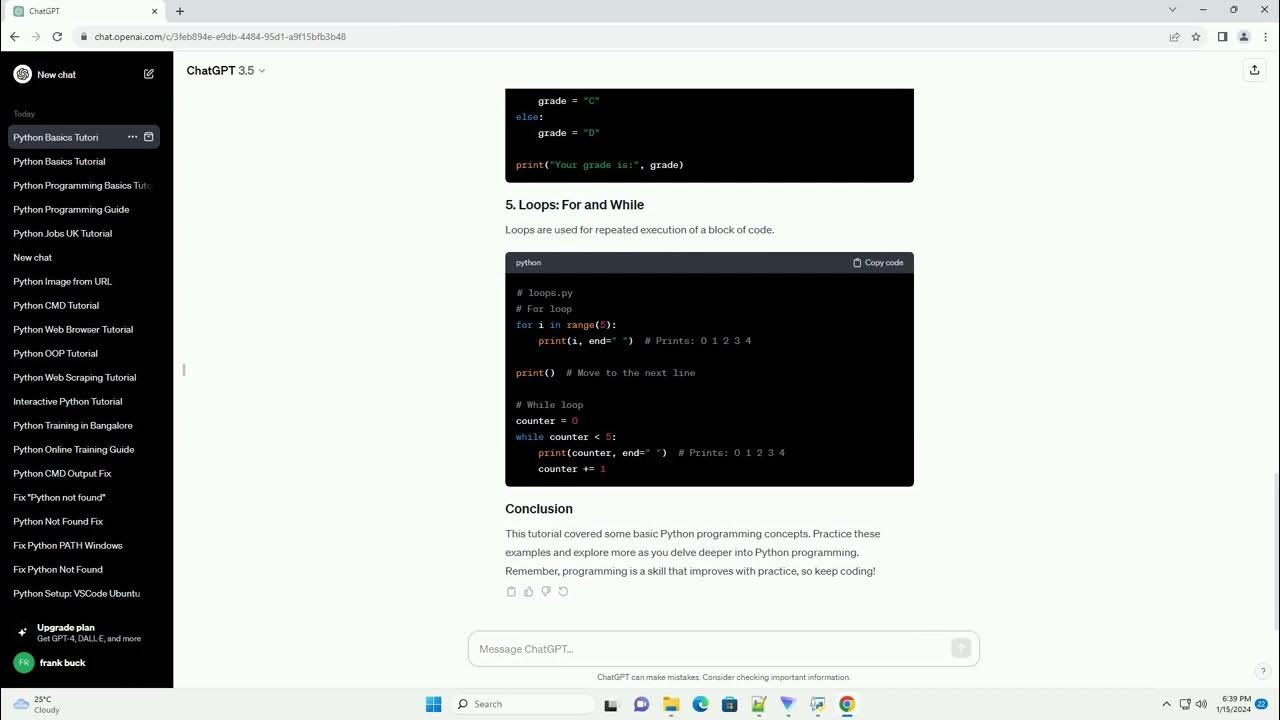Open Python Training in Bangalore chat
This screenshot has height=720, width=1280.
(x=86, y=425)
